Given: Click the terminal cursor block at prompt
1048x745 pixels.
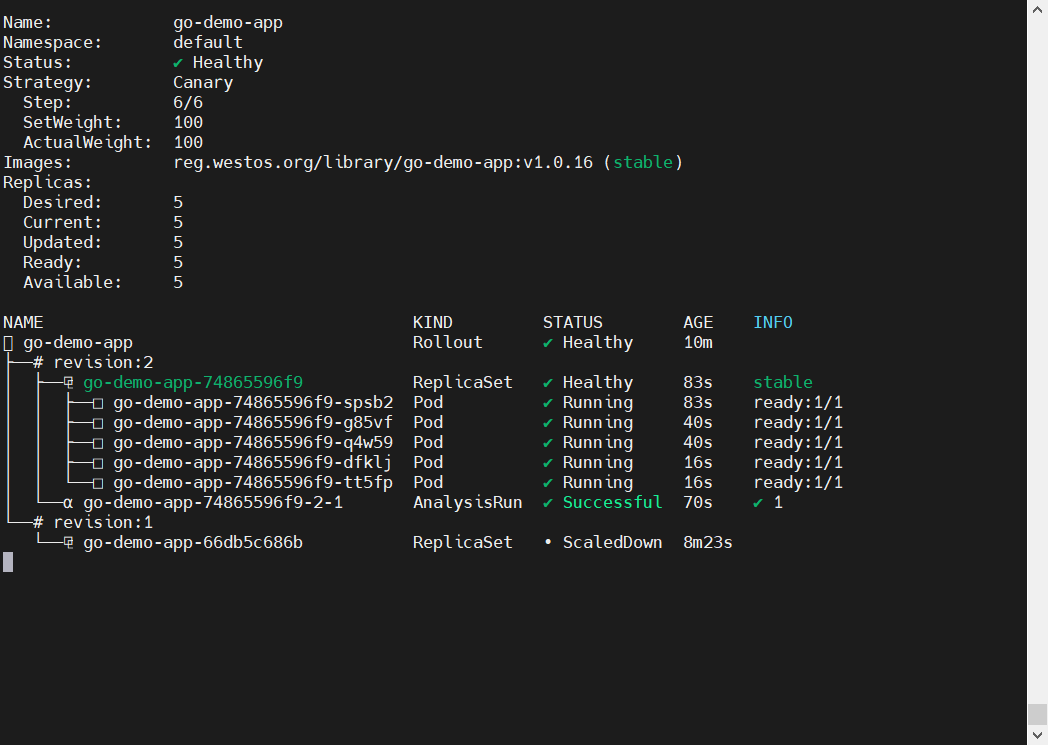Looking at the screenshot, I should click(8, 562).
